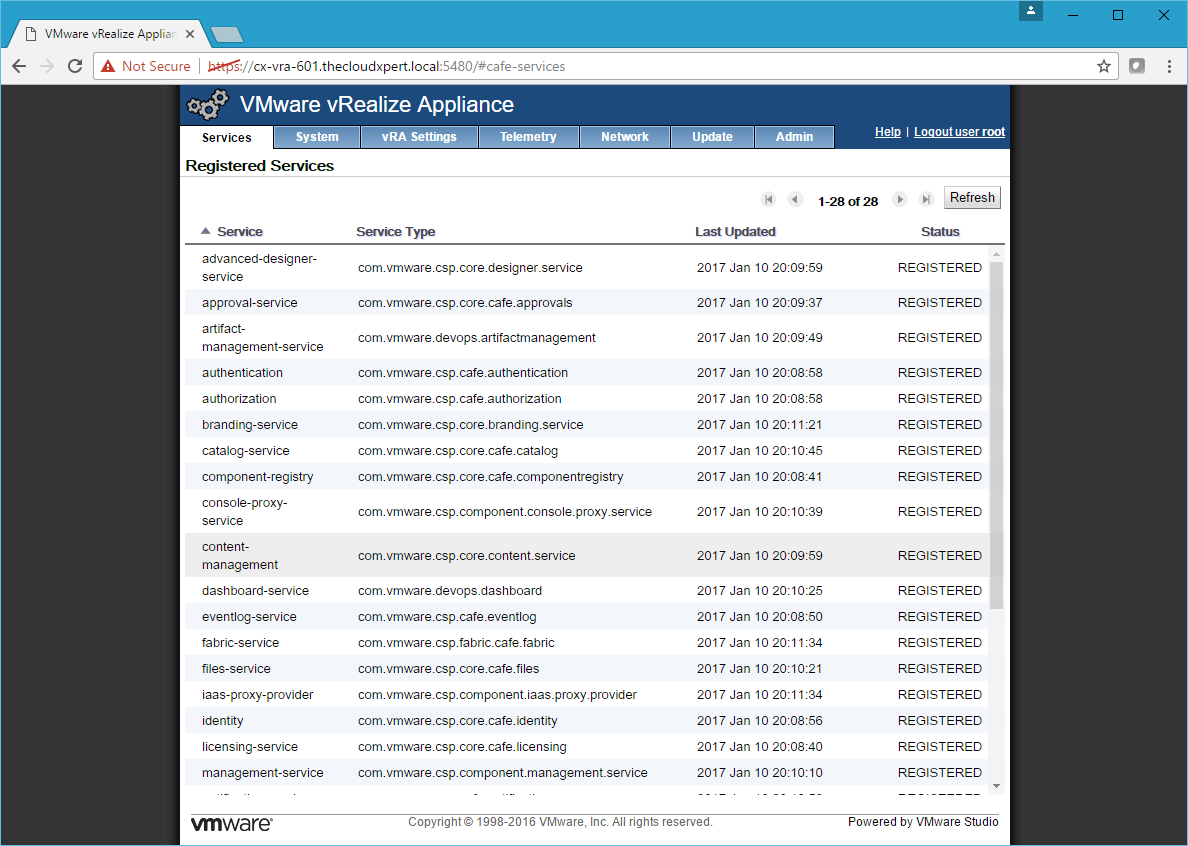
Task: Open the Help link
Action: pyautogui.click(x=887, y=132)
